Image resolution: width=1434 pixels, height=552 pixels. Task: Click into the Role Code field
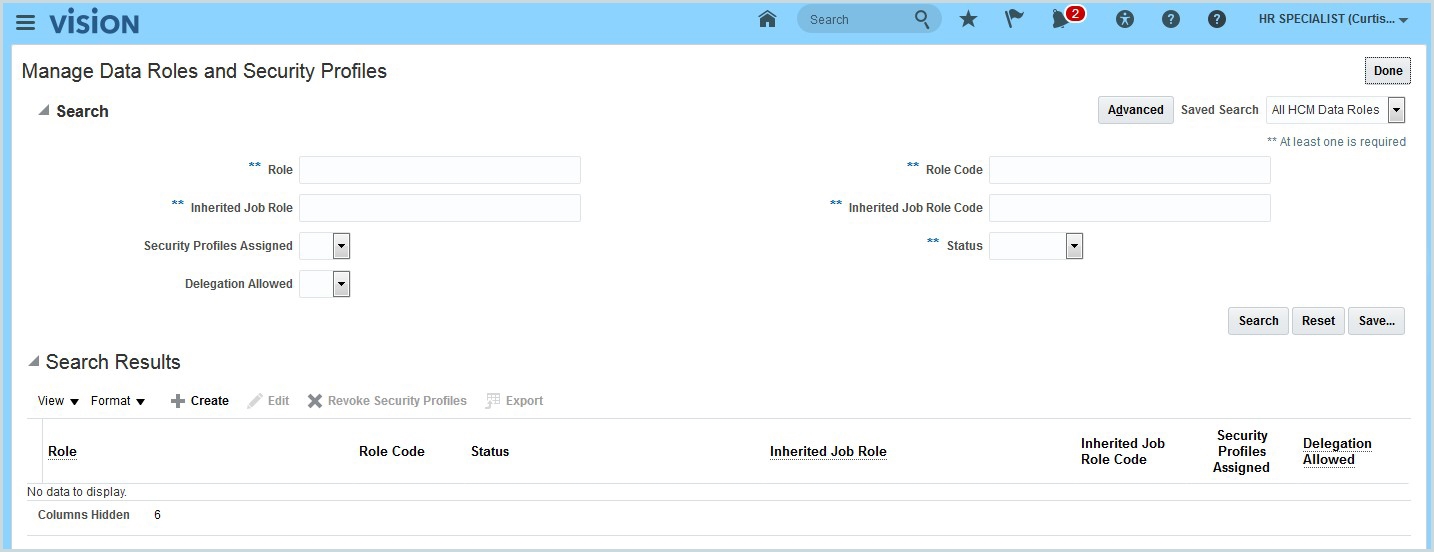[1129, 170]
